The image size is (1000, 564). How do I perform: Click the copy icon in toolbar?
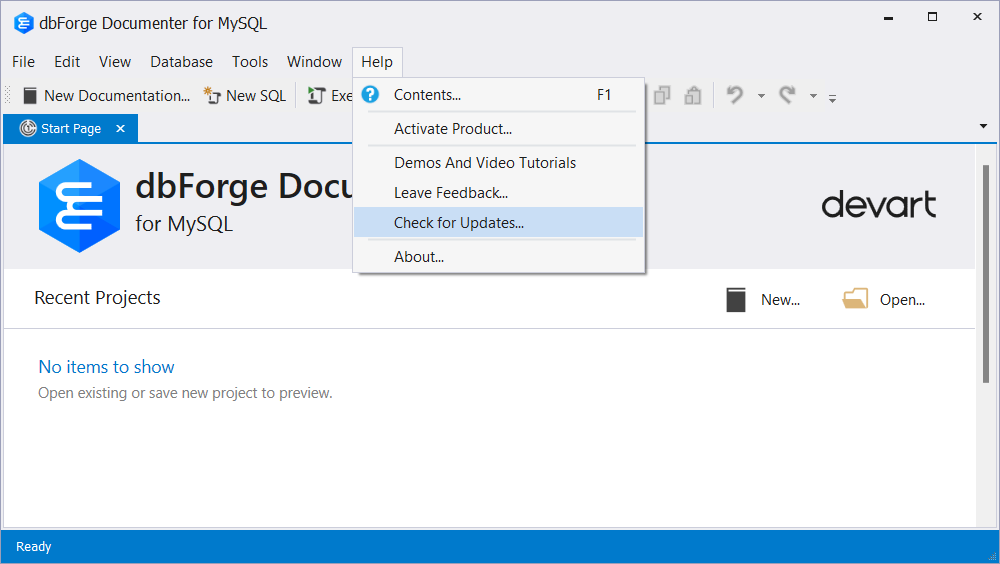click(x=662, y=96)
